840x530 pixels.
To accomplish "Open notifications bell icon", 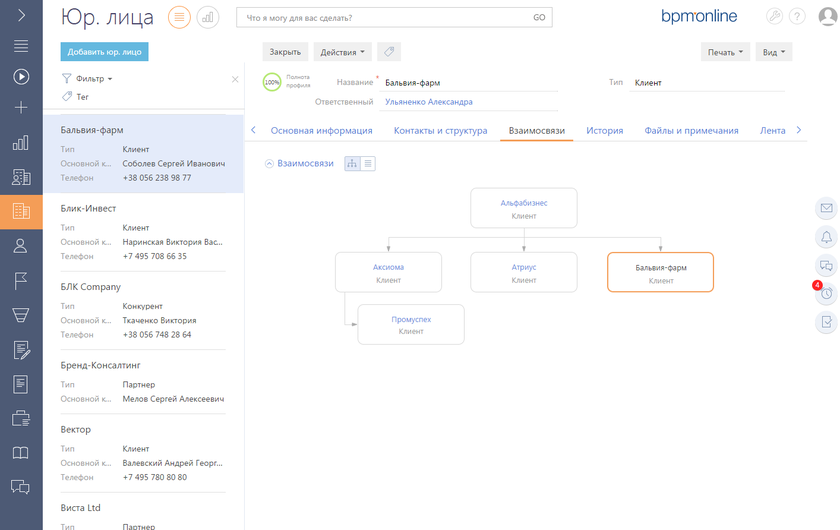I will tap(826, 237).
